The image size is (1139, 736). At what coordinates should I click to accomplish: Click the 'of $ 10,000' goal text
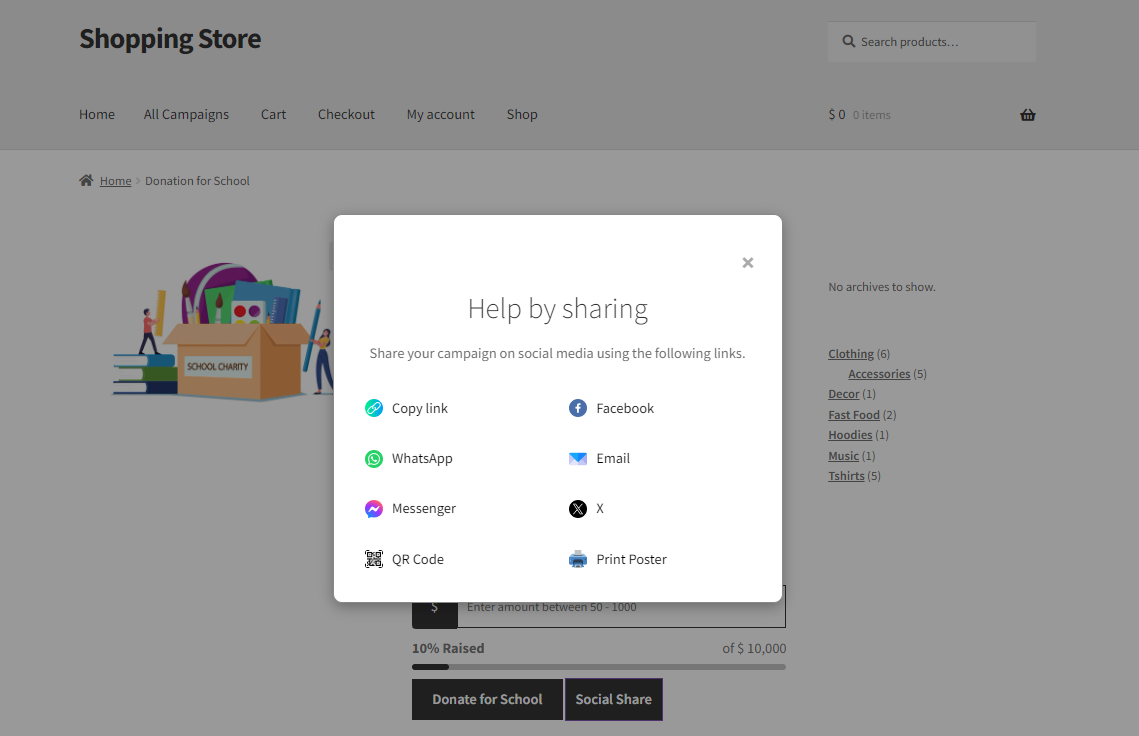click(754, 648)
